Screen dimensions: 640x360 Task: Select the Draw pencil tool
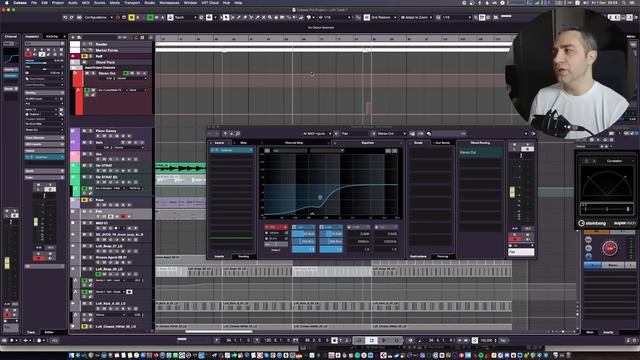click(239, 18)
